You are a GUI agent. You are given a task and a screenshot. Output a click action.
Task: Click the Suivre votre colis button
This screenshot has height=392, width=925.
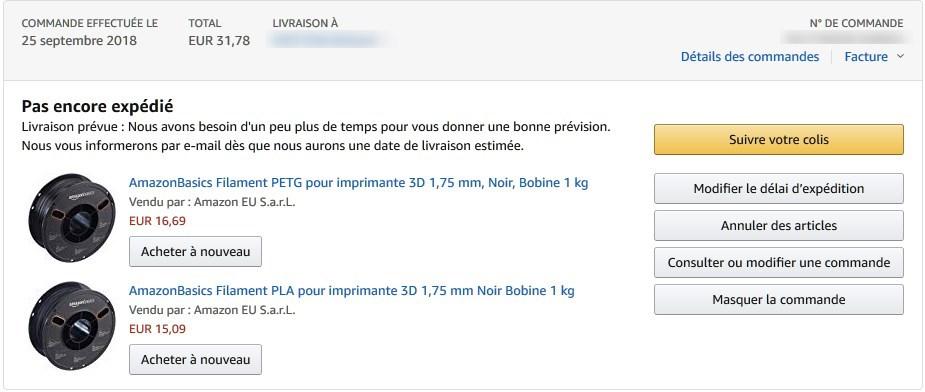779,140
